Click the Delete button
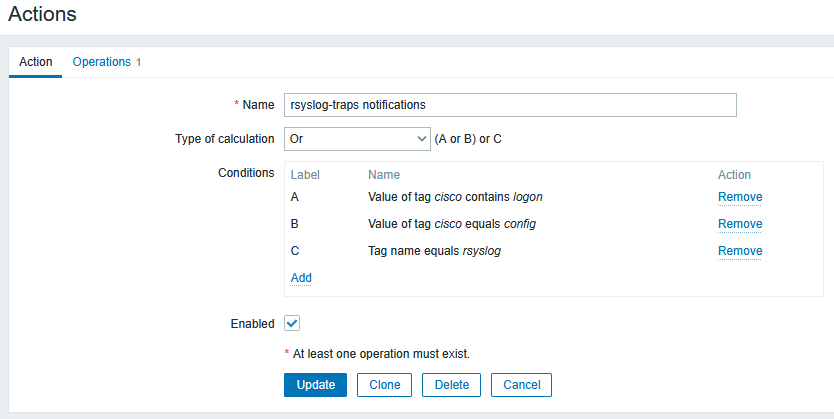The width and height of the screenshot is (834, 419). pos(451,385)
